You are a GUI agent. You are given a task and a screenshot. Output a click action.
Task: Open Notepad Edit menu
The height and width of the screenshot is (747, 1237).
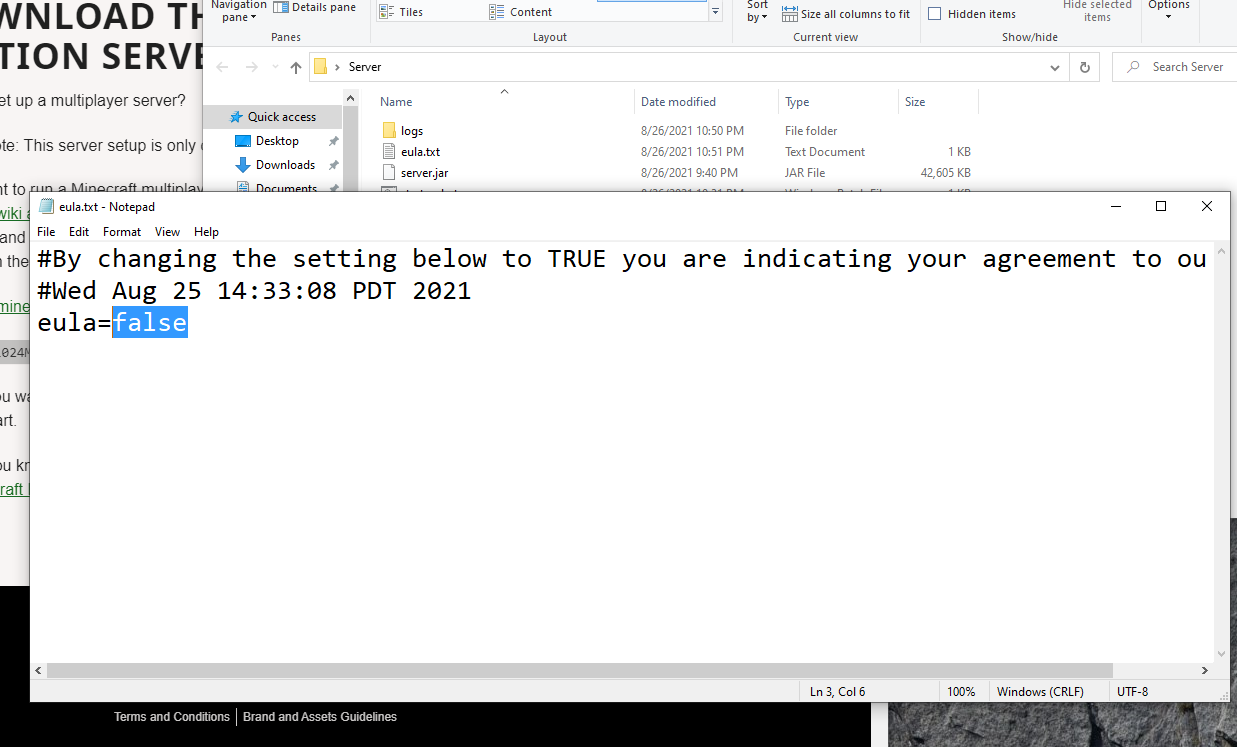[79, 232]
